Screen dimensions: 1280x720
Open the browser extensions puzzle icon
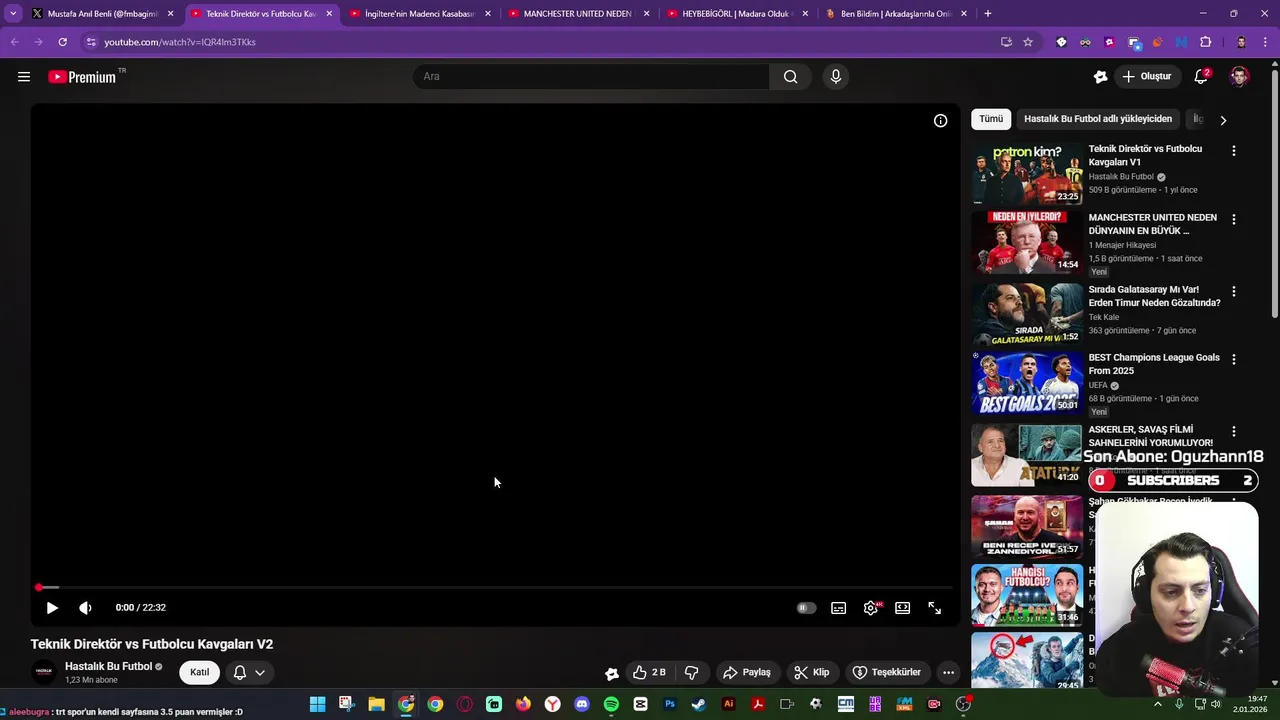pyautogui.click(x=1205, y=42)
